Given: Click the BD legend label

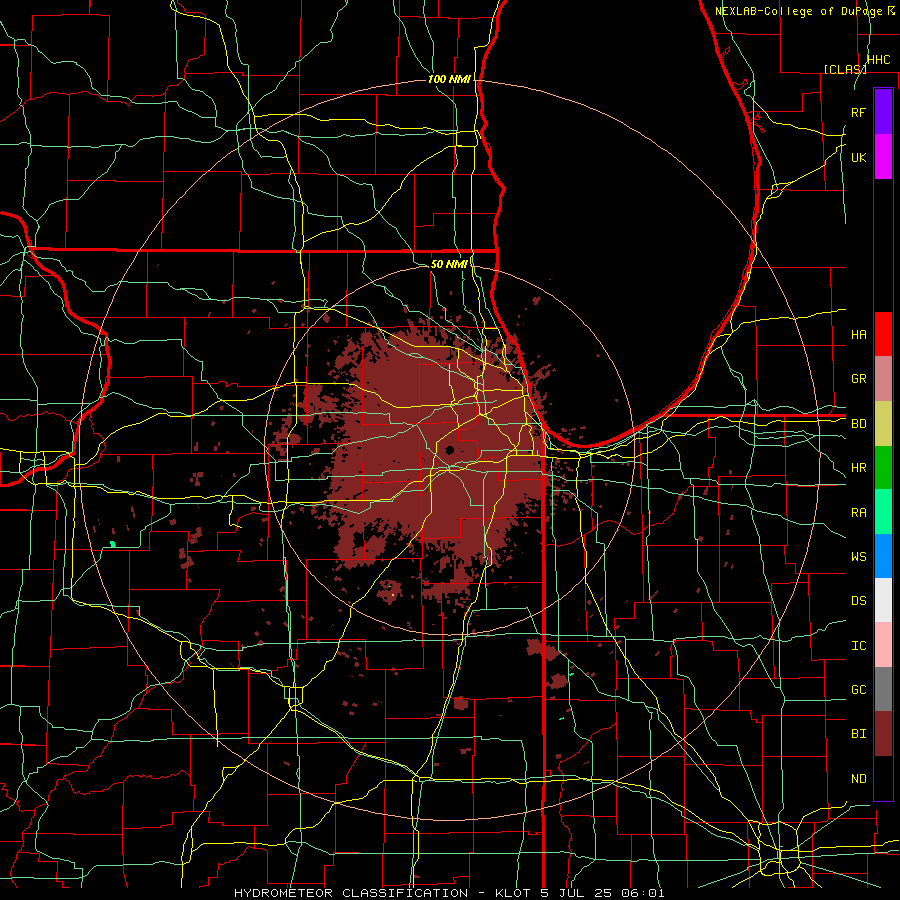Looking at the screenshot, I should click(858, 424).
